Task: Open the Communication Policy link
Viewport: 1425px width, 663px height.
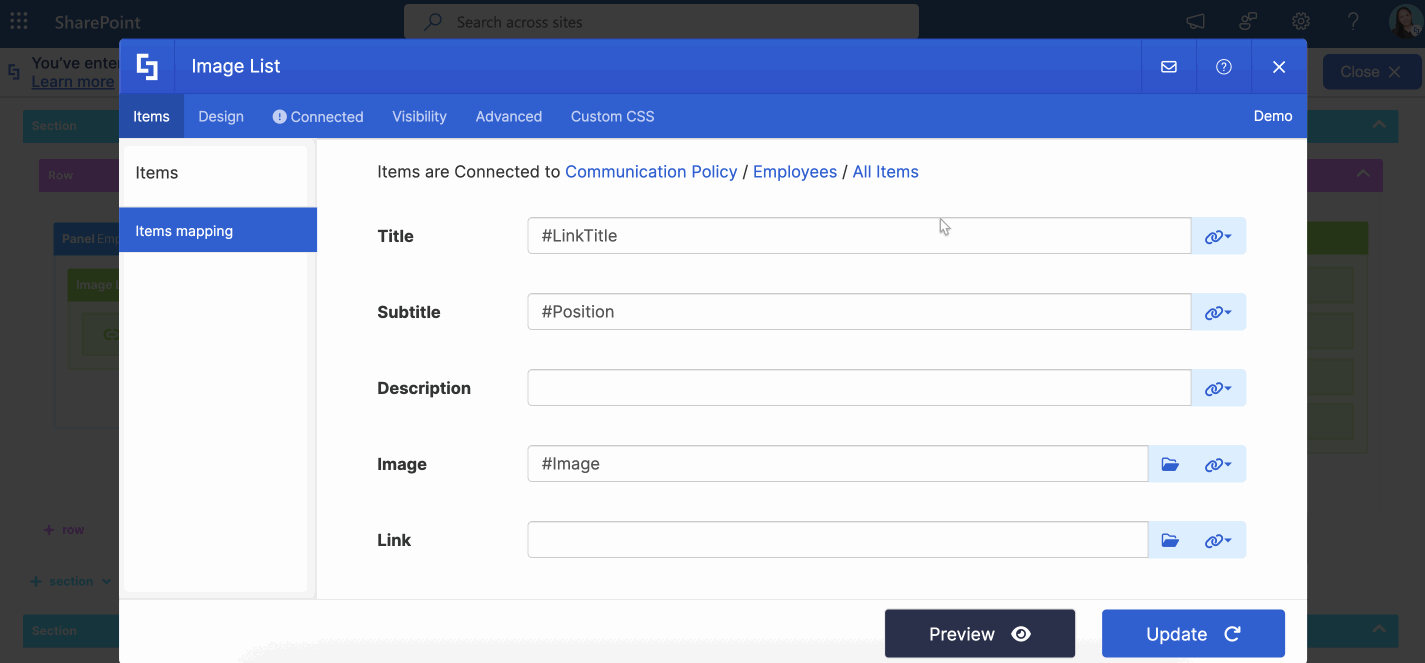Action: (651, 172)
